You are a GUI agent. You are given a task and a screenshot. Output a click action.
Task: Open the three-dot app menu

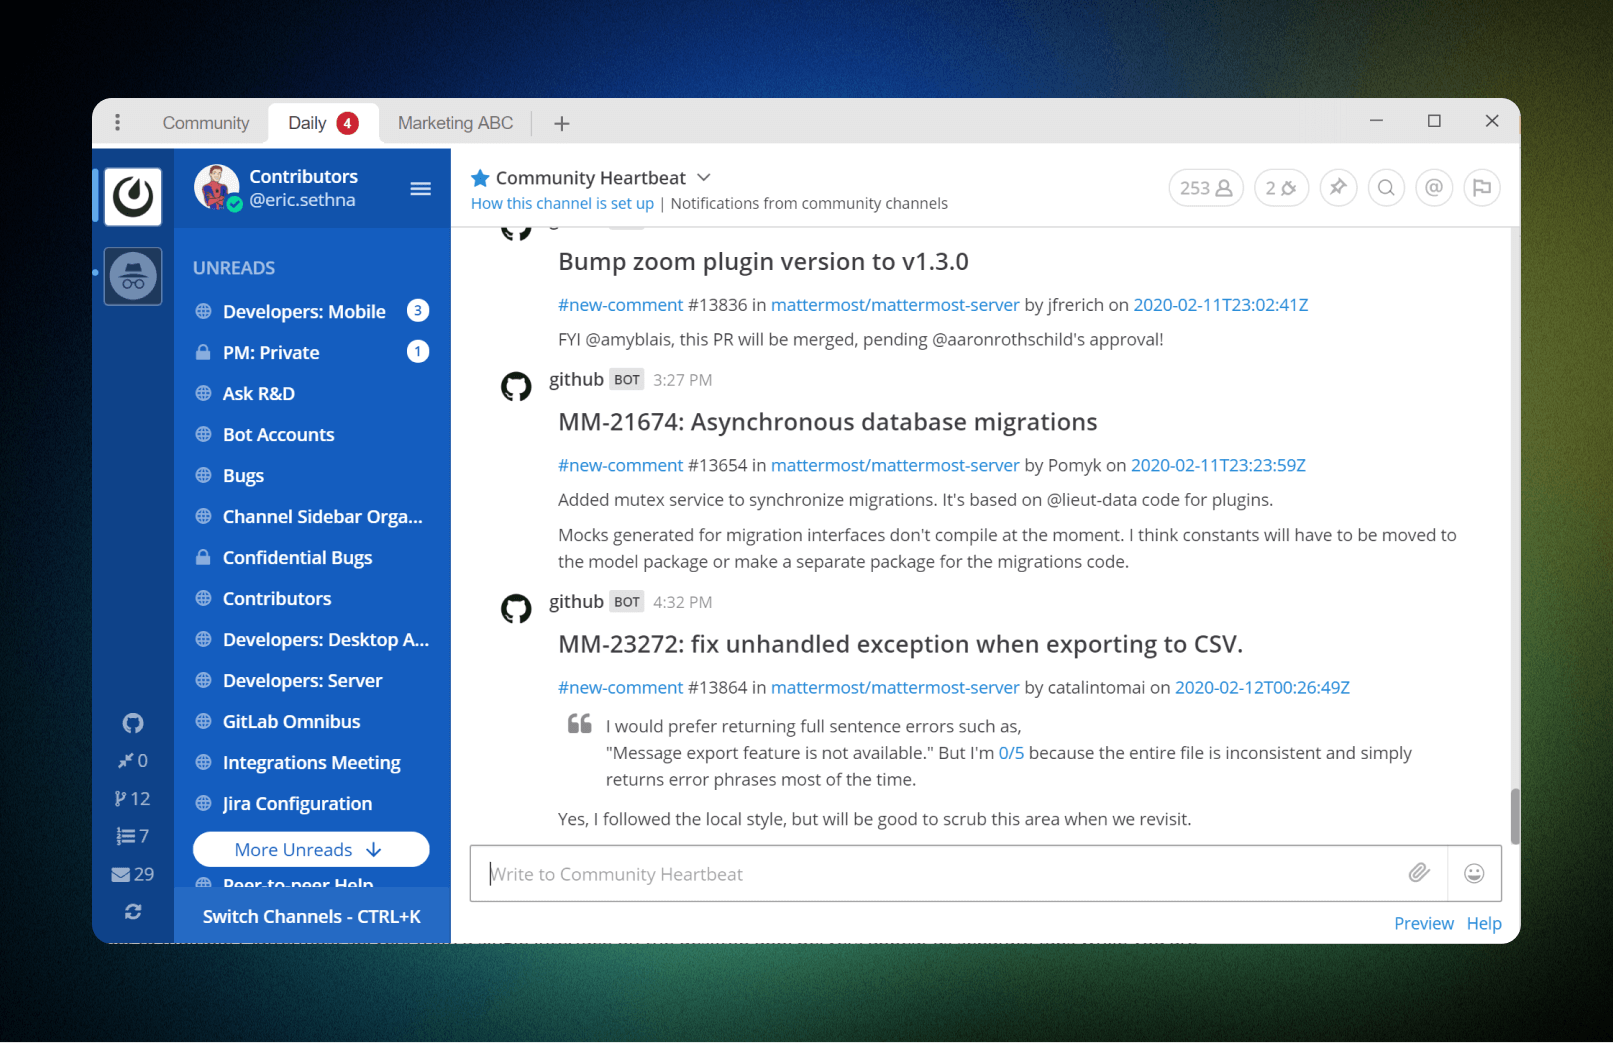pos(118,122)
